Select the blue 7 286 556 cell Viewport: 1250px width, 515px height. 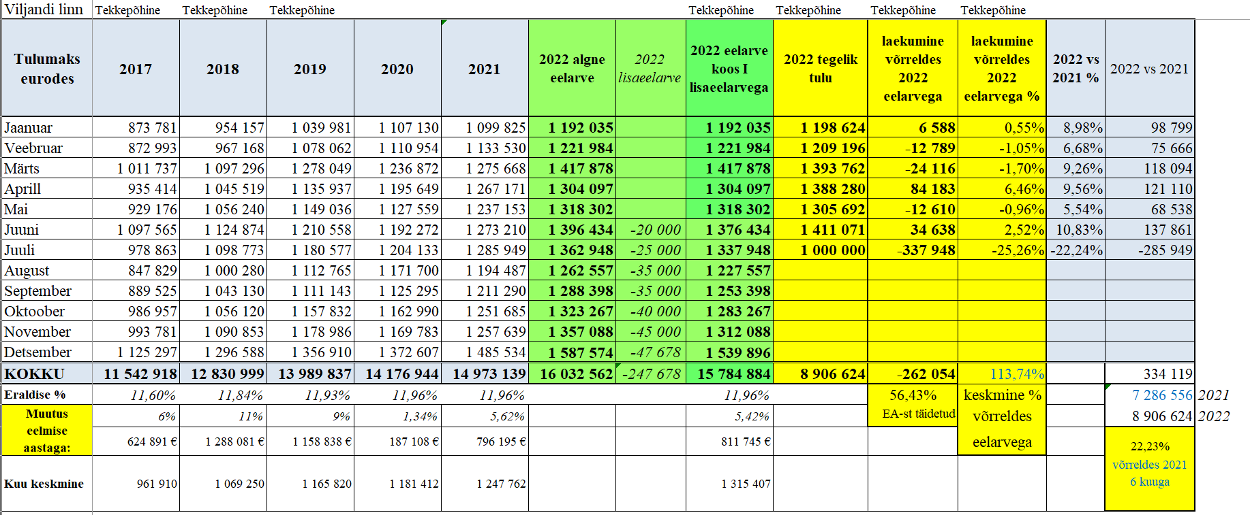[x=1150, y=394]
